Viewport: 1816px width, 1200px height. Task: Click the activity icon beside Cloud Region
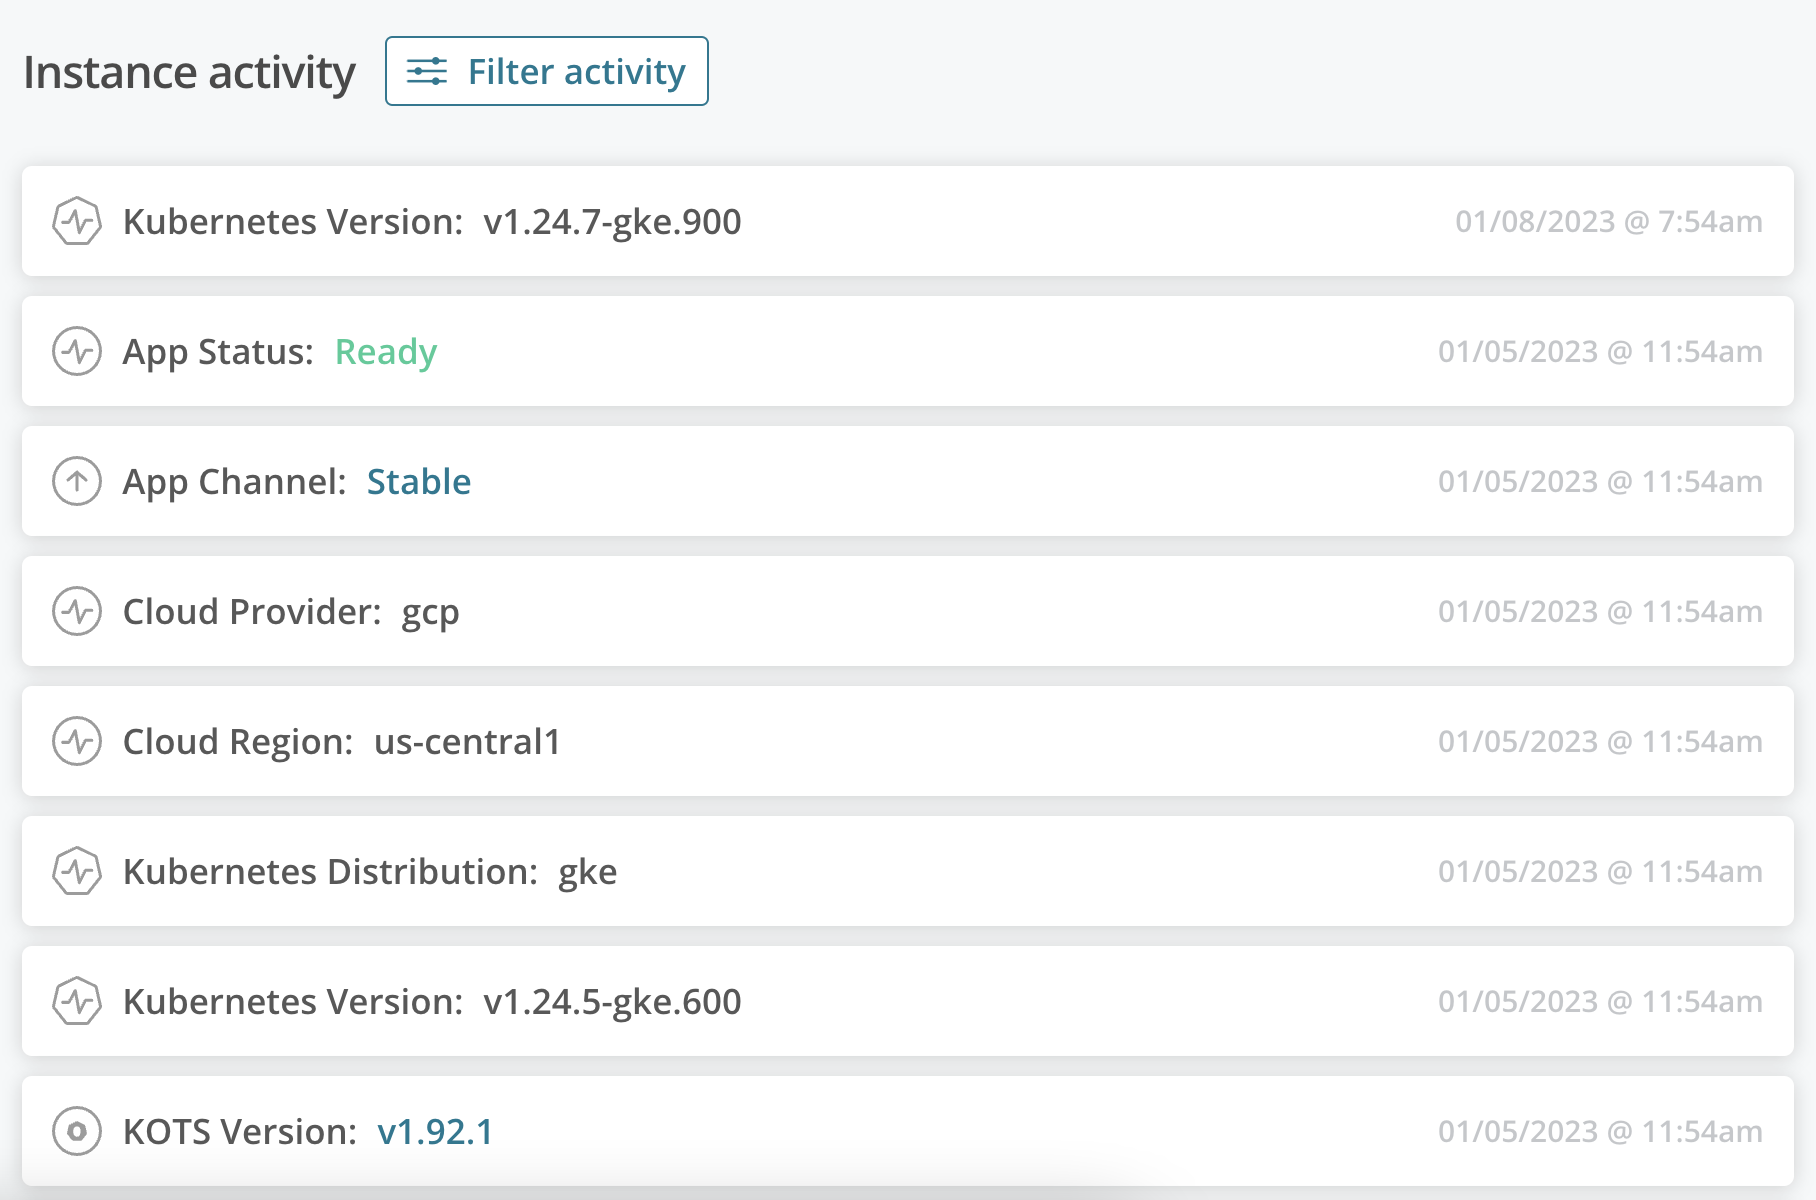(x=76, y=742)
